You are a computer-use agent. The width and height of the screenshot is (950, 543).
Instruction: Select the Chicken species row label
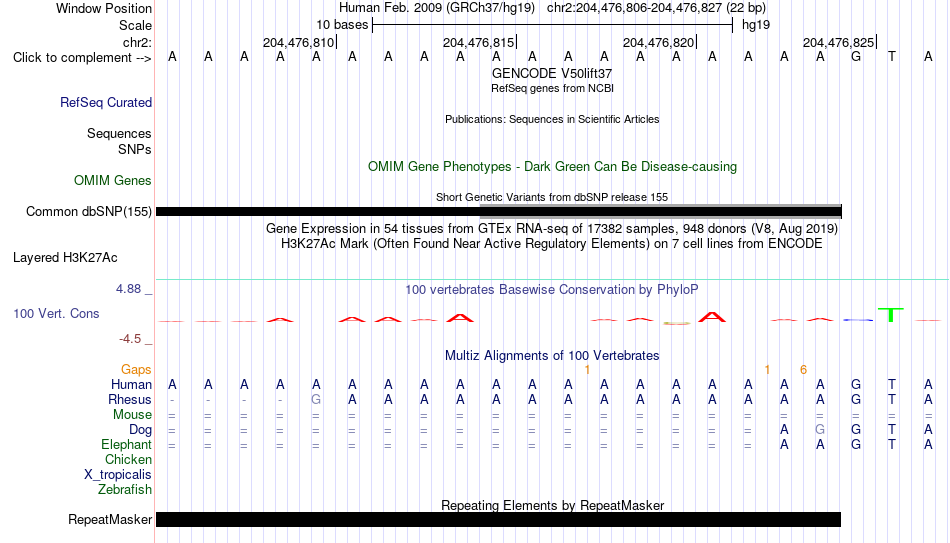pyautogui.click(x=128, y=459)
